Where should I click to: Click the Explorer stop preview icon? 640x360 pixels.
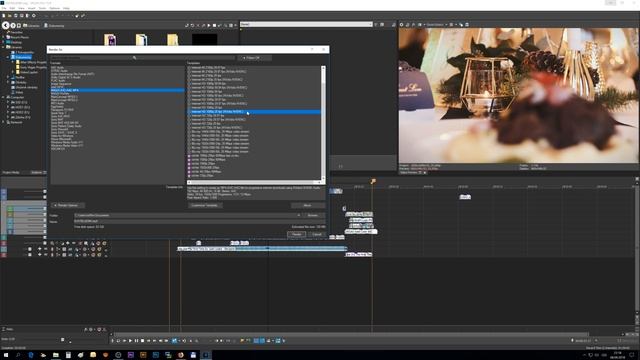point(214,25)
